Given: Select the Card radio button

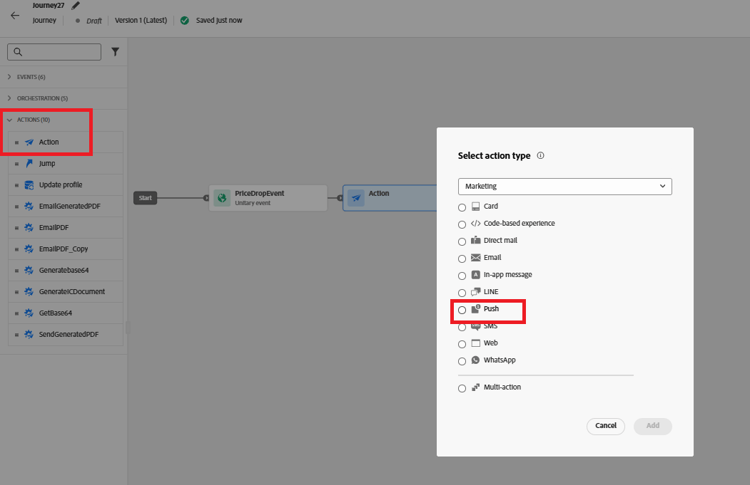Looking at the screenshot, I should (462, 208).
